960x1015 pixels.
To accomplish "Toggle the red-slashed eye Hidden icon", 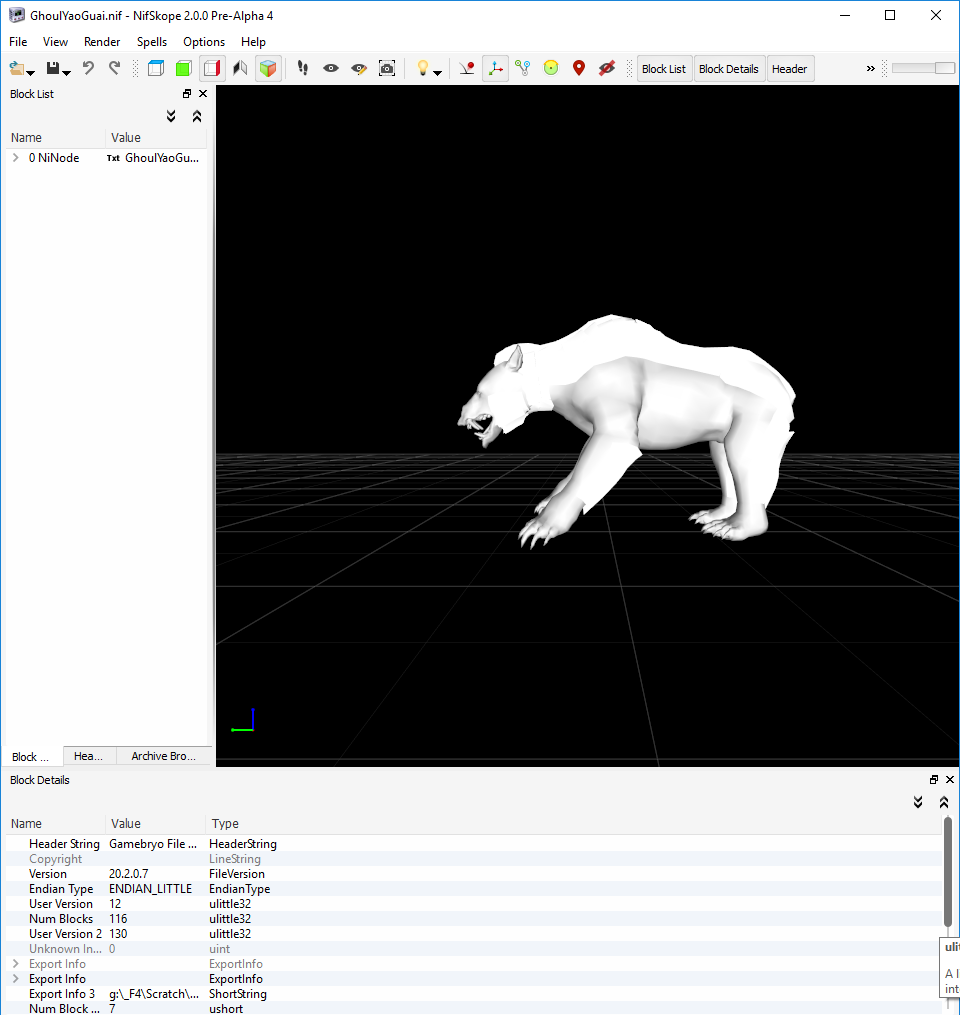I will (x=606, y=69).
